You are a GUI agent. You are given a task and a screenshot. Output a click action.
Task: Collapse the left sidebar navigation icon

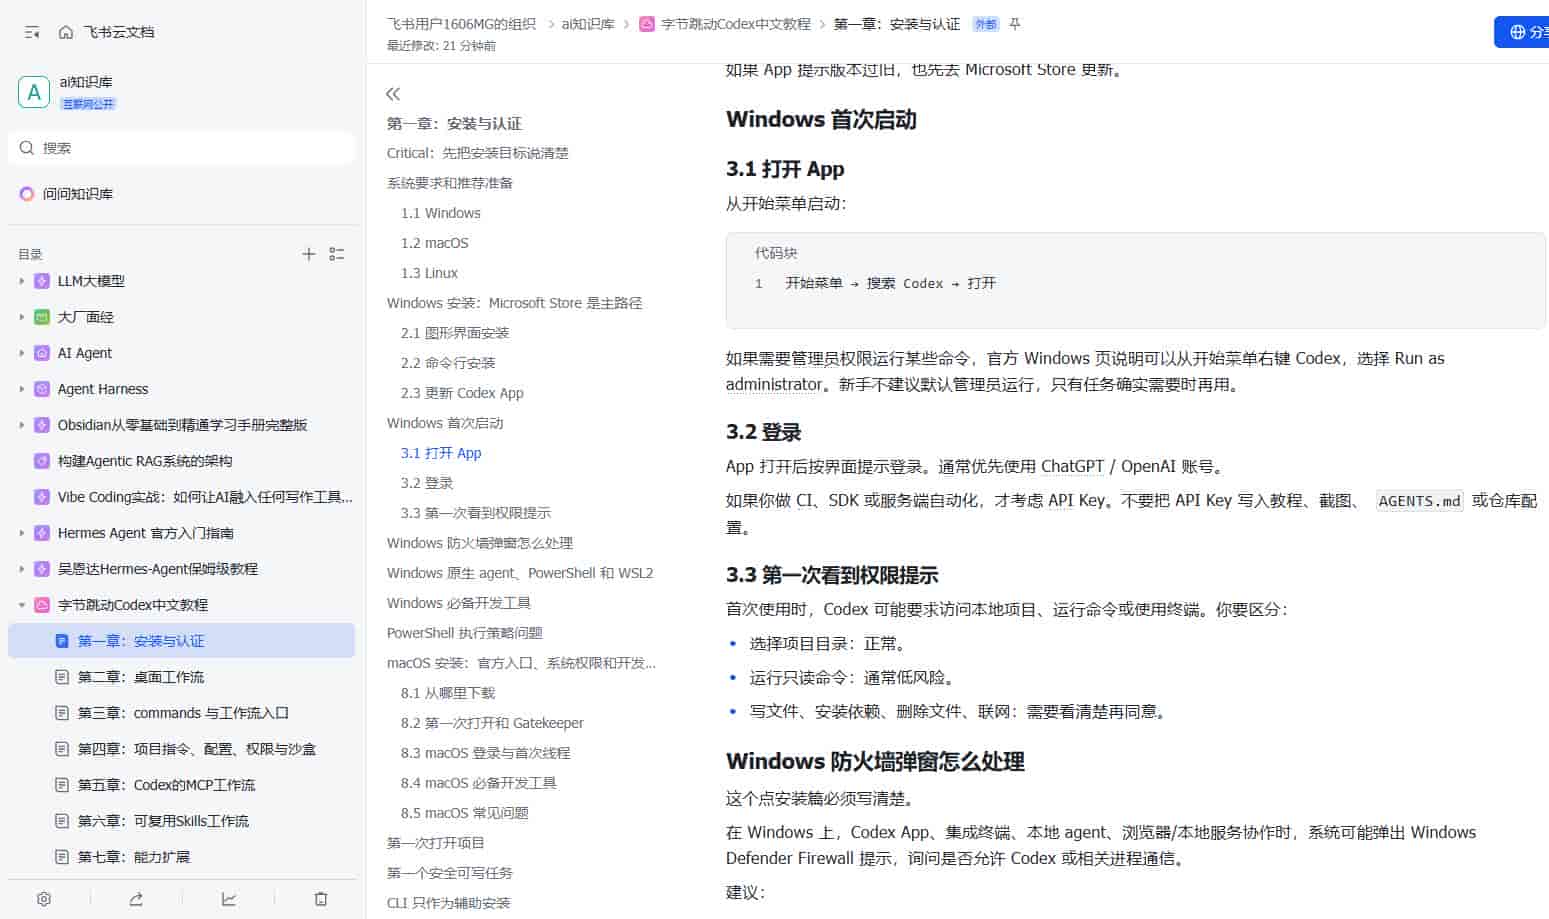tap(32, 32)
